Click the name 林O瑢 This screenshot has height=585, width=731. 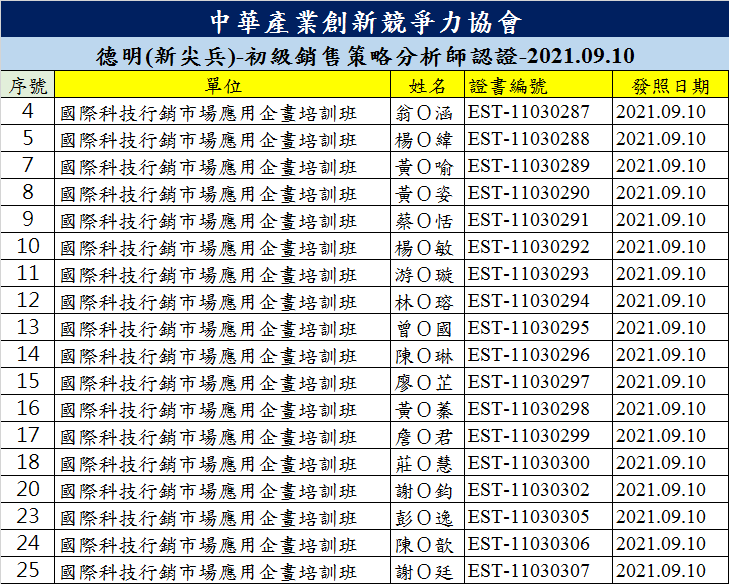click(x=424, y=303)
